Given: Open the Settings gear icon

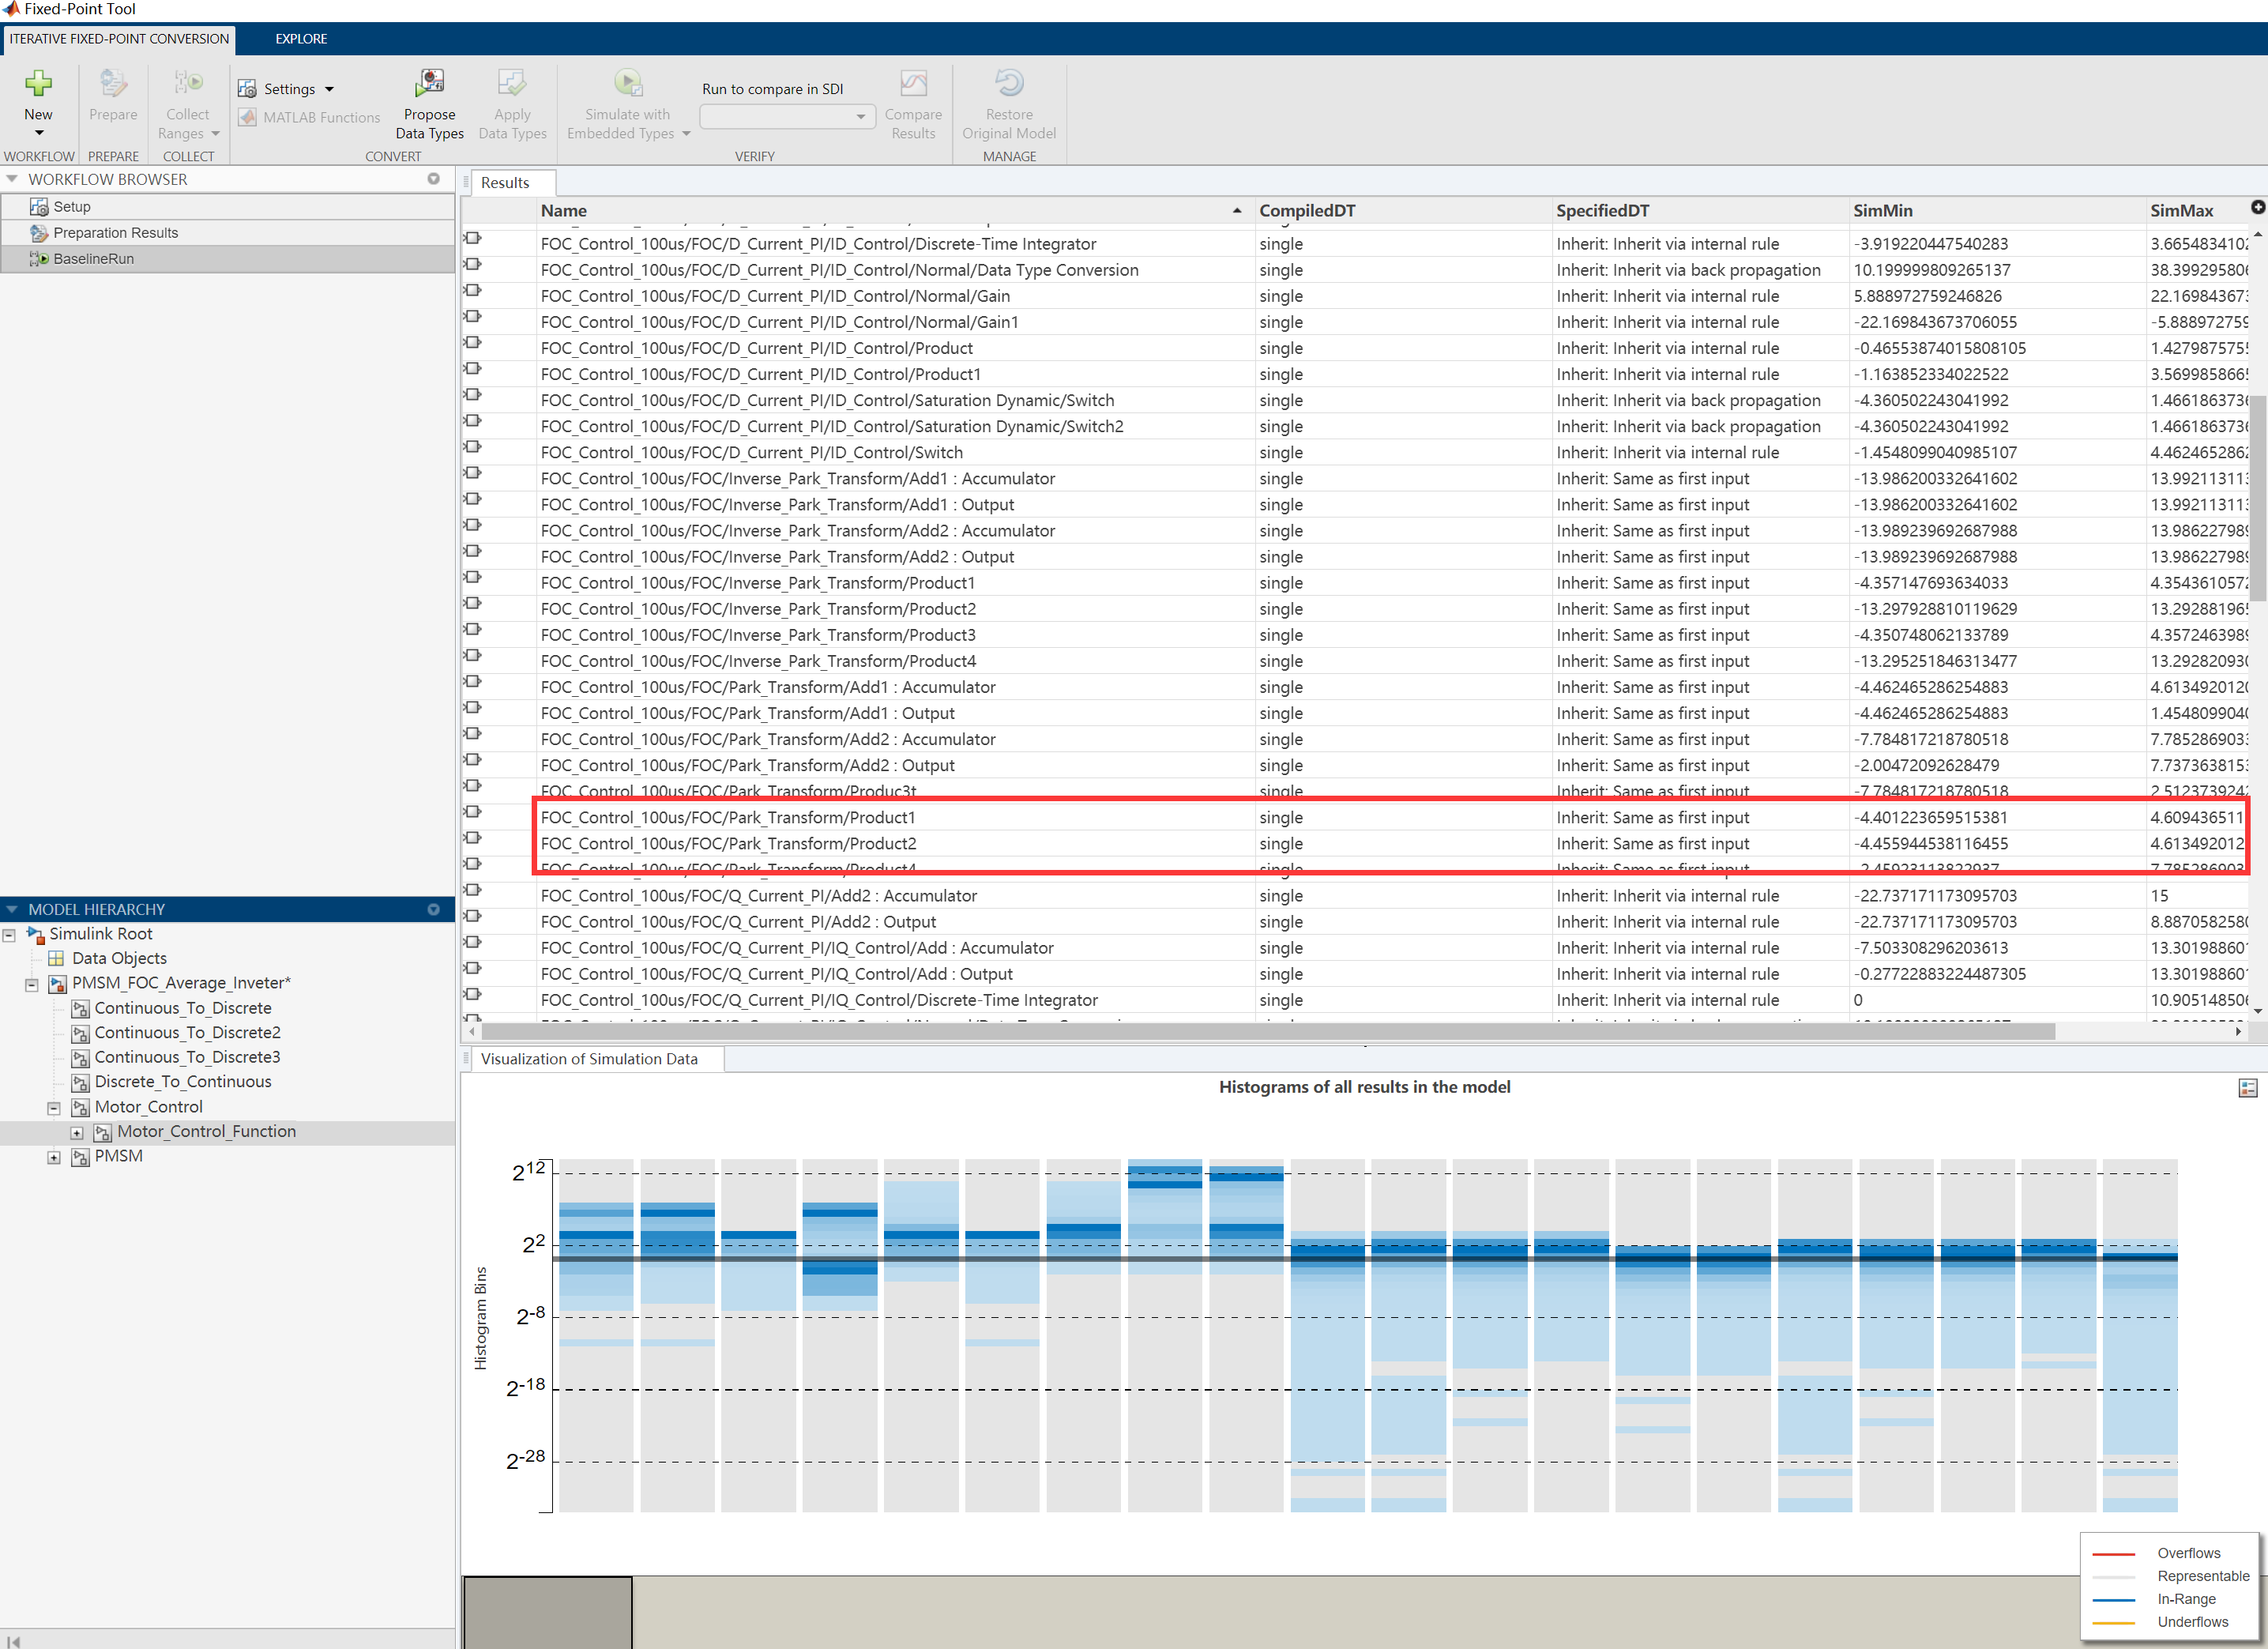Looking at the screenshot, I should (x=247, y=89).
